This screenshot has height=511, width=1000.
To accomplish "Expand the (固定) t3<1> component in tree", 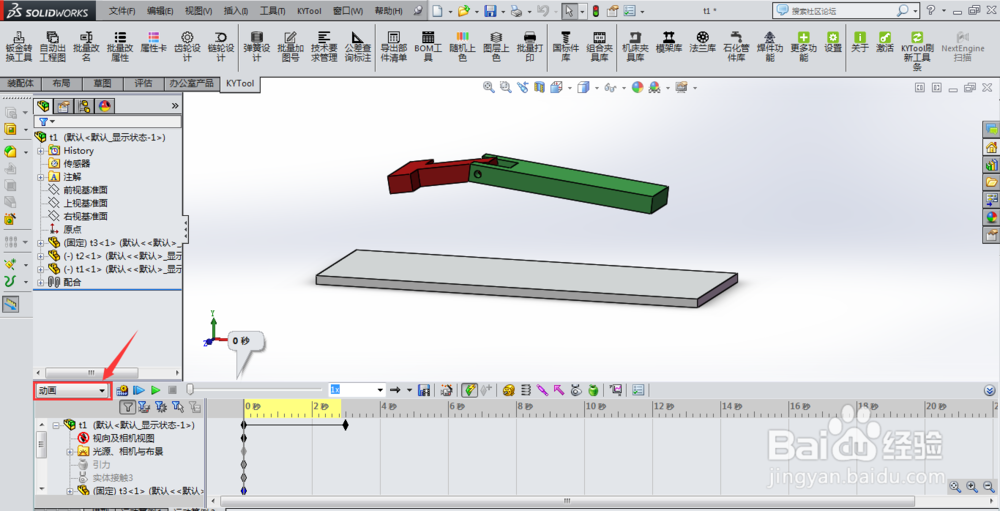I will [41, 243].
